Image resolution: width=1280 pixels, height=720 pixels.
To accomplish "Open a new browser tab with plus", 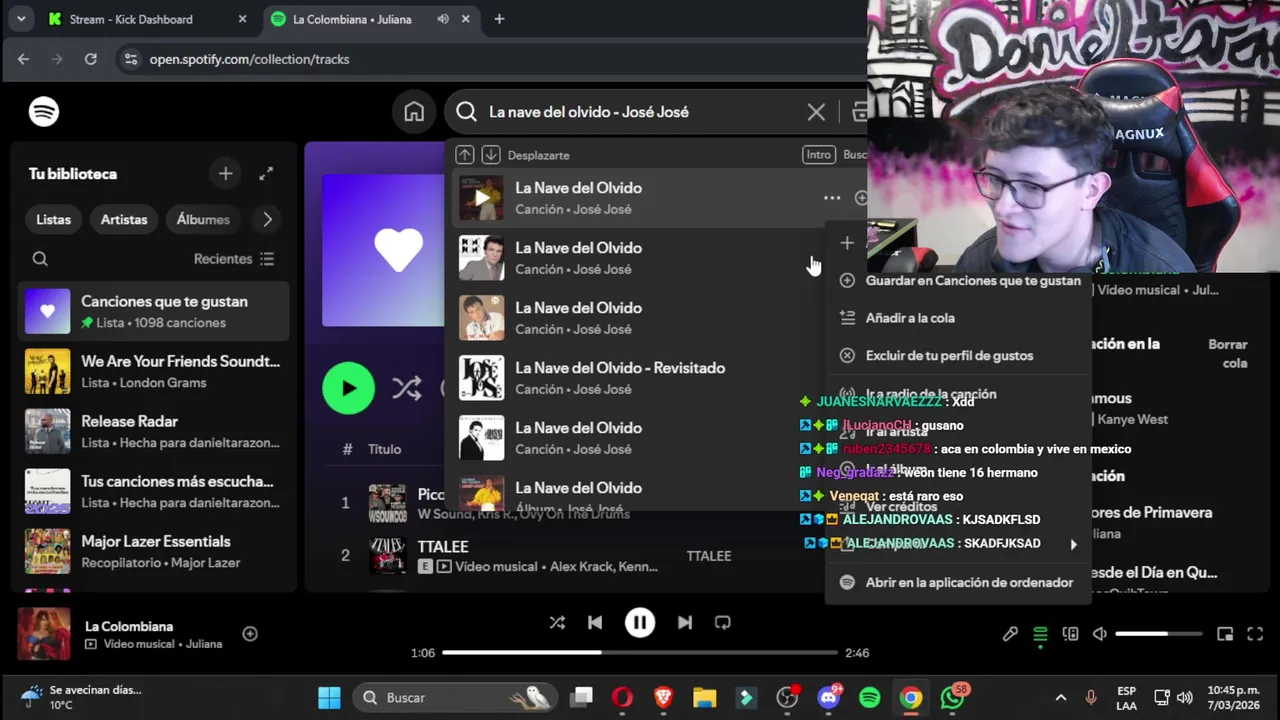I will click(499, 19).
